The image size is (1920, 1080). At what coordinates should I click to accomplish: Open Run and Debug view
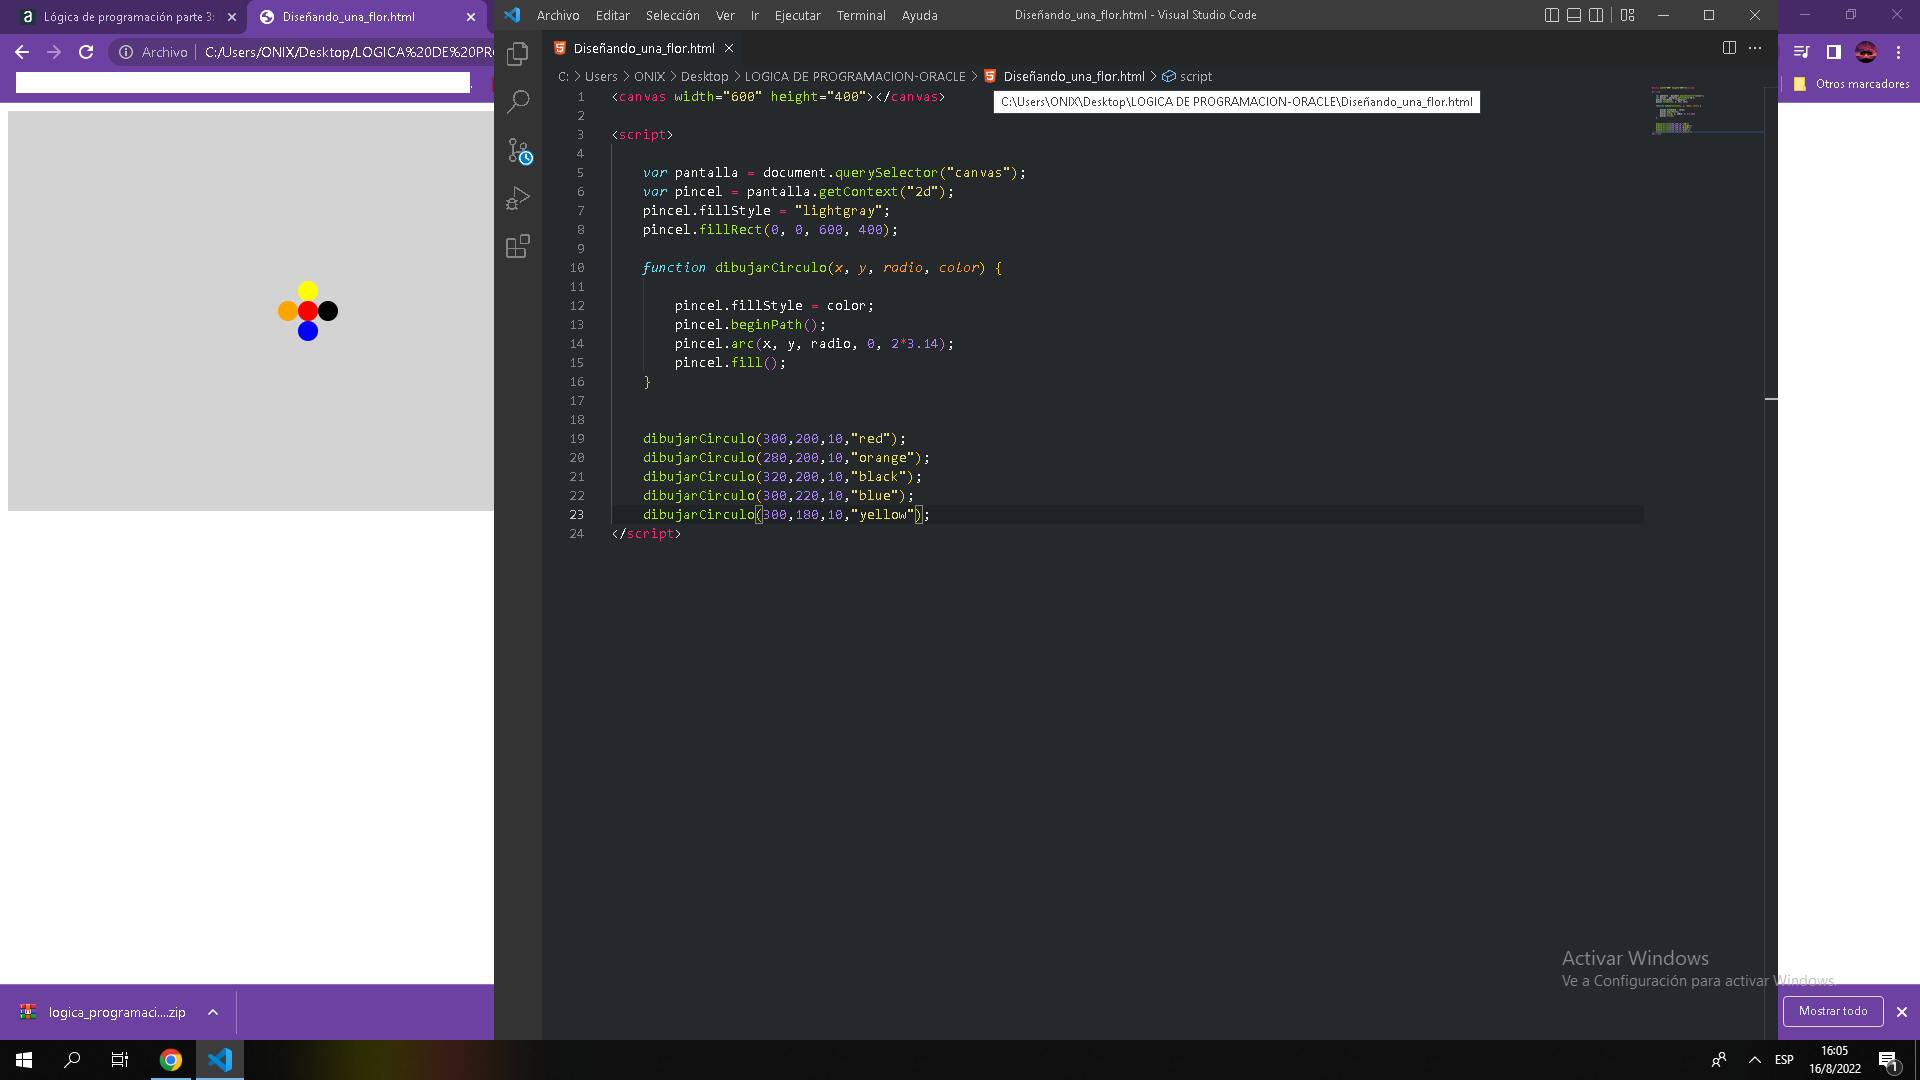[x=517, y=198]
